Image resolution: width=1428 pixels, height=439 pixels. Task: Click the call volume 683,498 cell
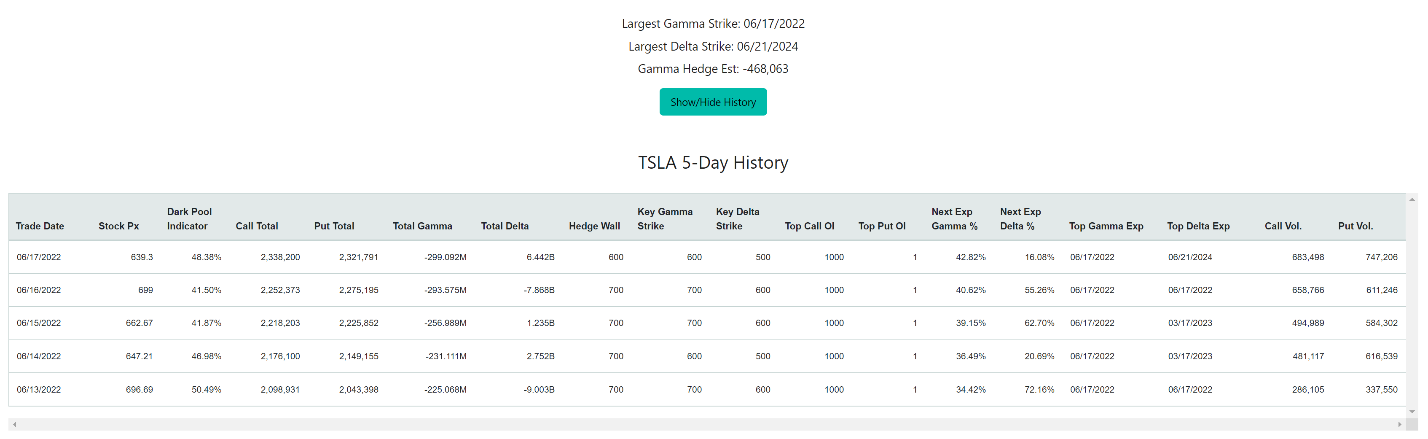(1307, 257)
